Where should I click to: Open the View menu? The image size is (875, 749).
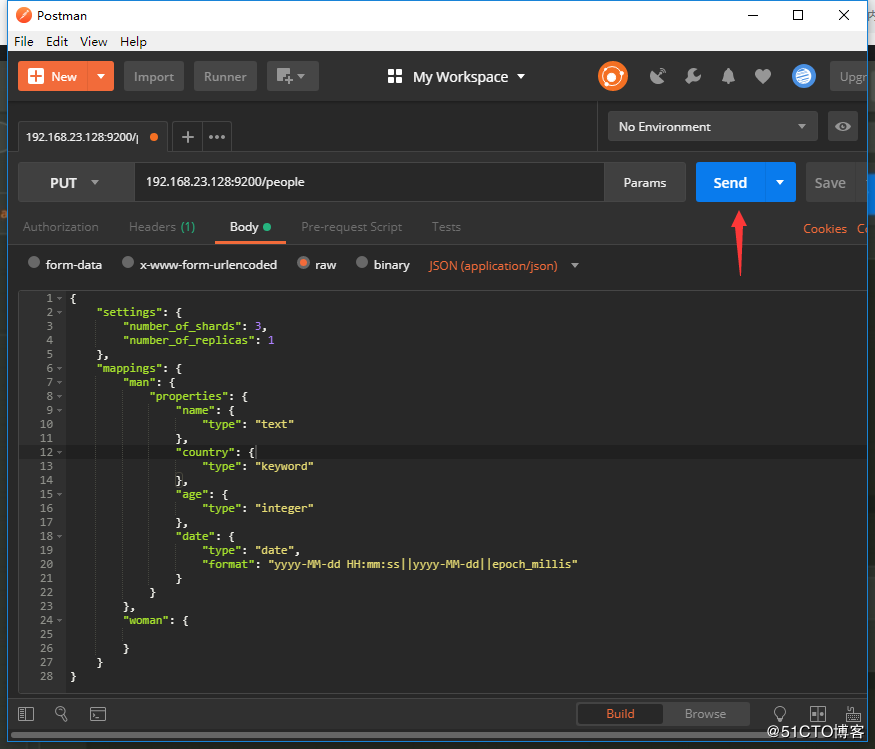(93, 42)
